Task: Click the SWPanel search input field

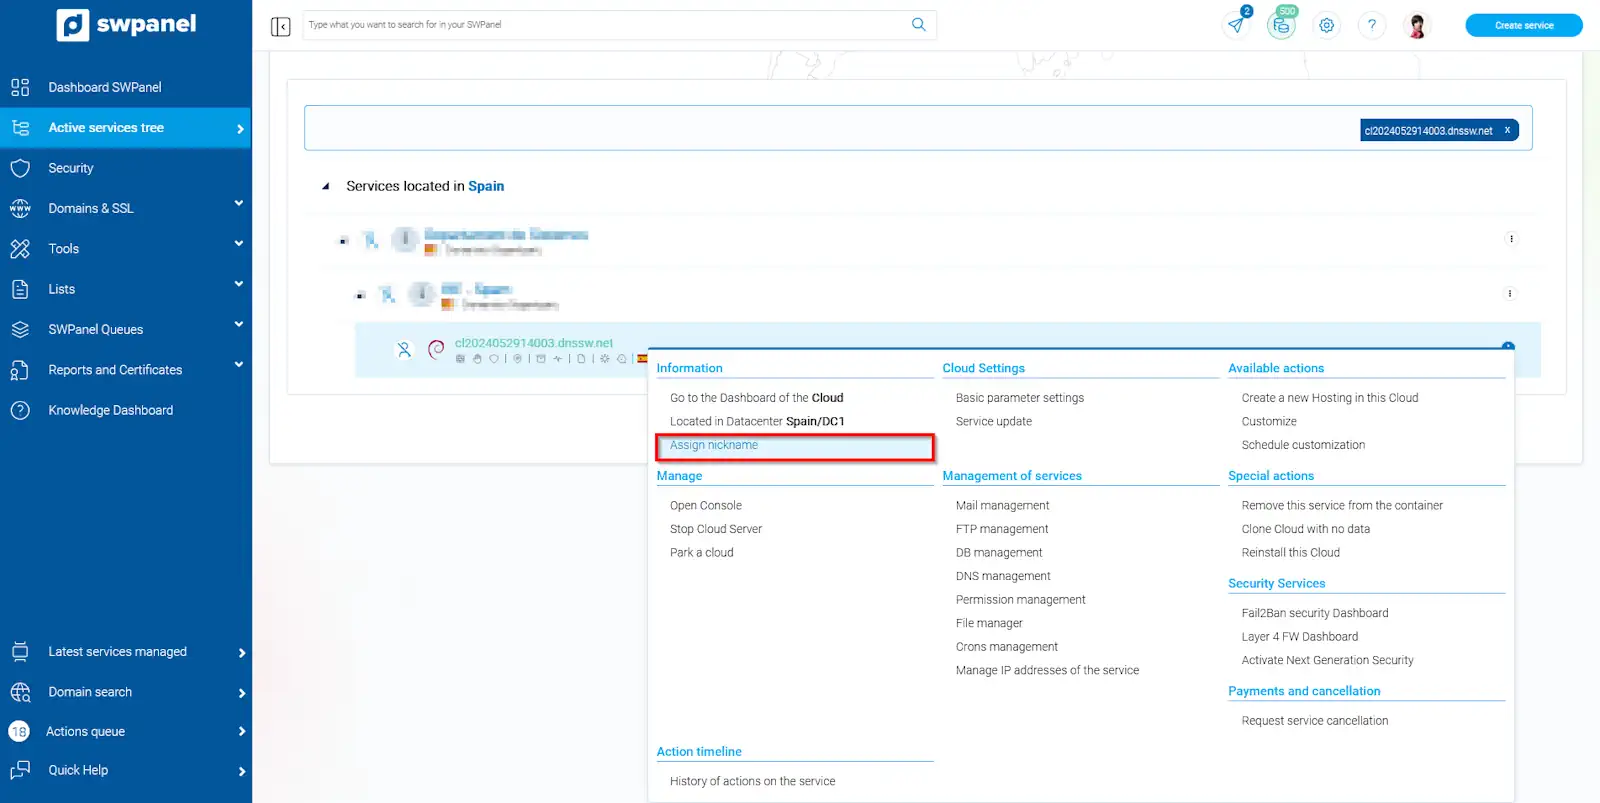Action: [x=604, y=25]
